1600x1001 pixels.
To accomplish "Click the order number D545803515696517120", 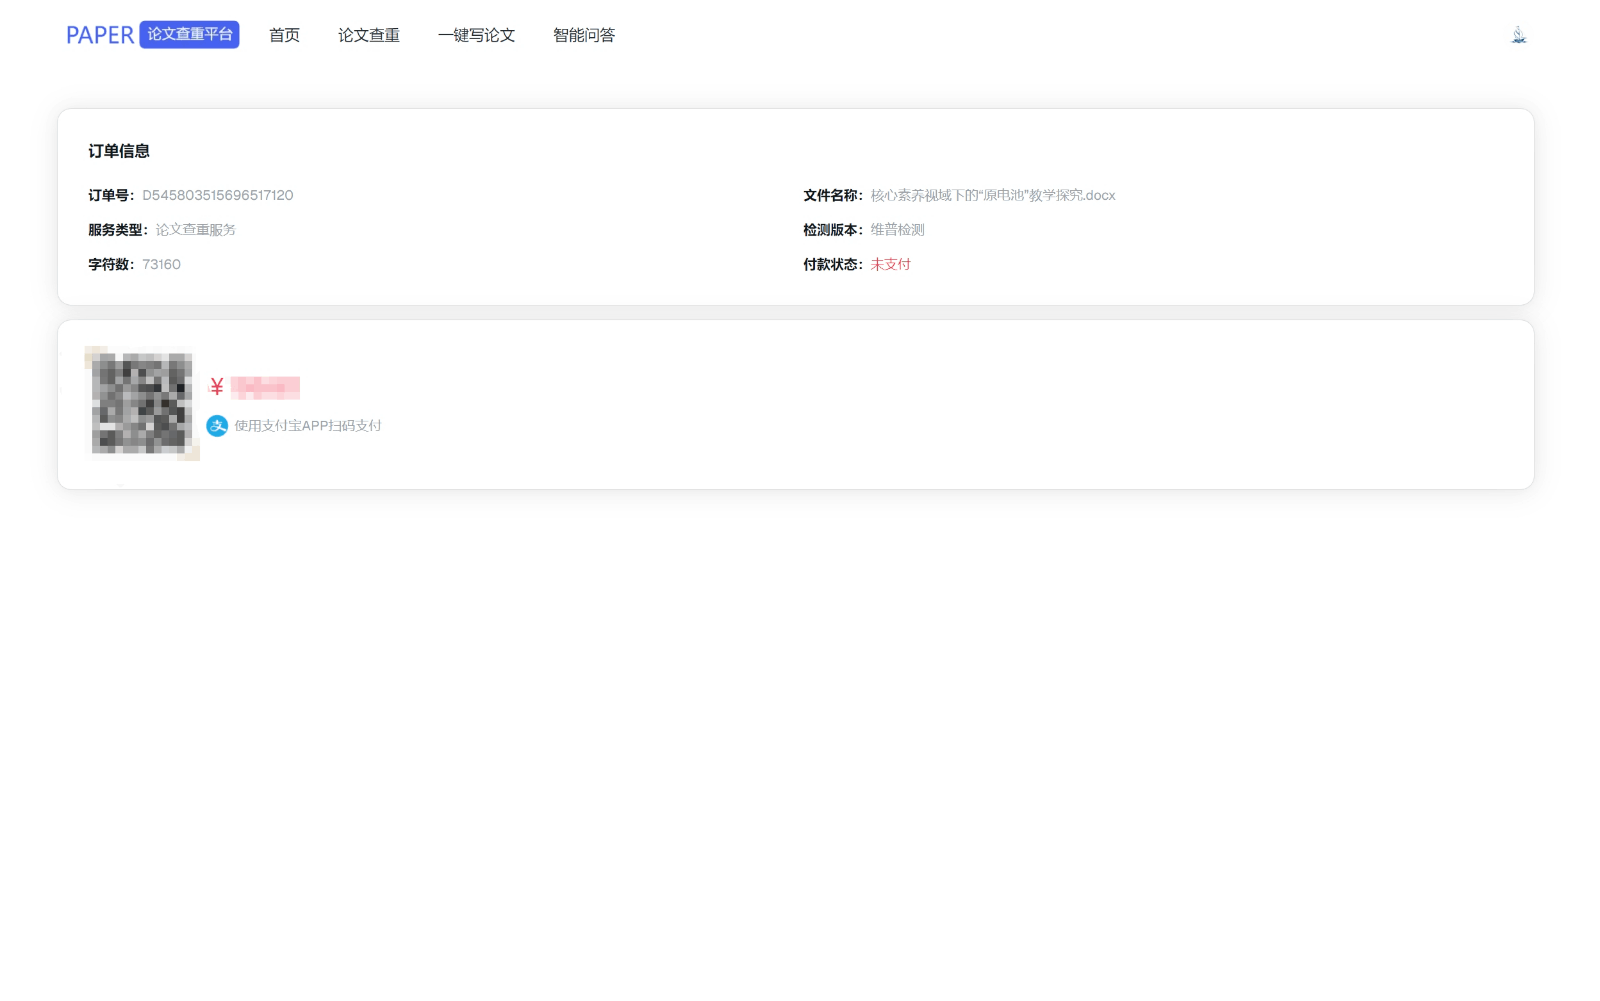I will point(218,195).
